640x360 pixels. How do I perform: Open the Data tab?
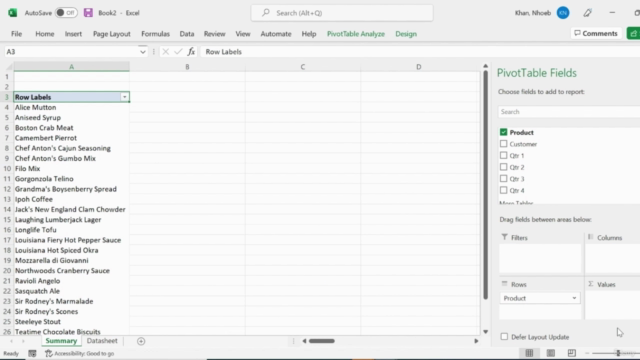[x=187, y=34]
